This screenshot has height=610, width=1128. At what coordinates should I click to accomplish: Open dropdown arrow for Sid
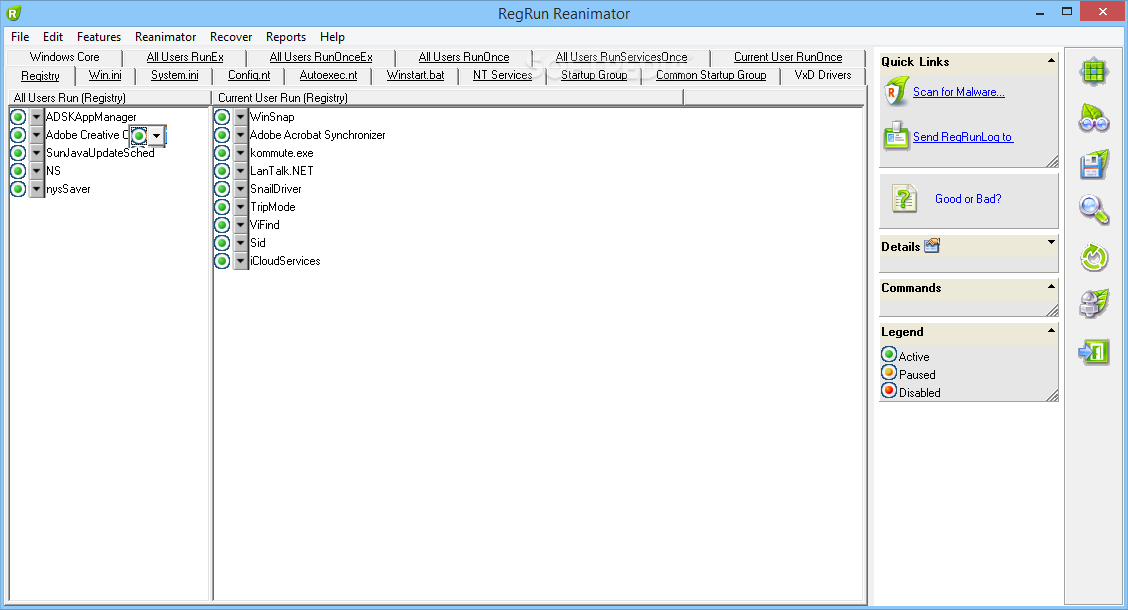(x=240, y=242)
